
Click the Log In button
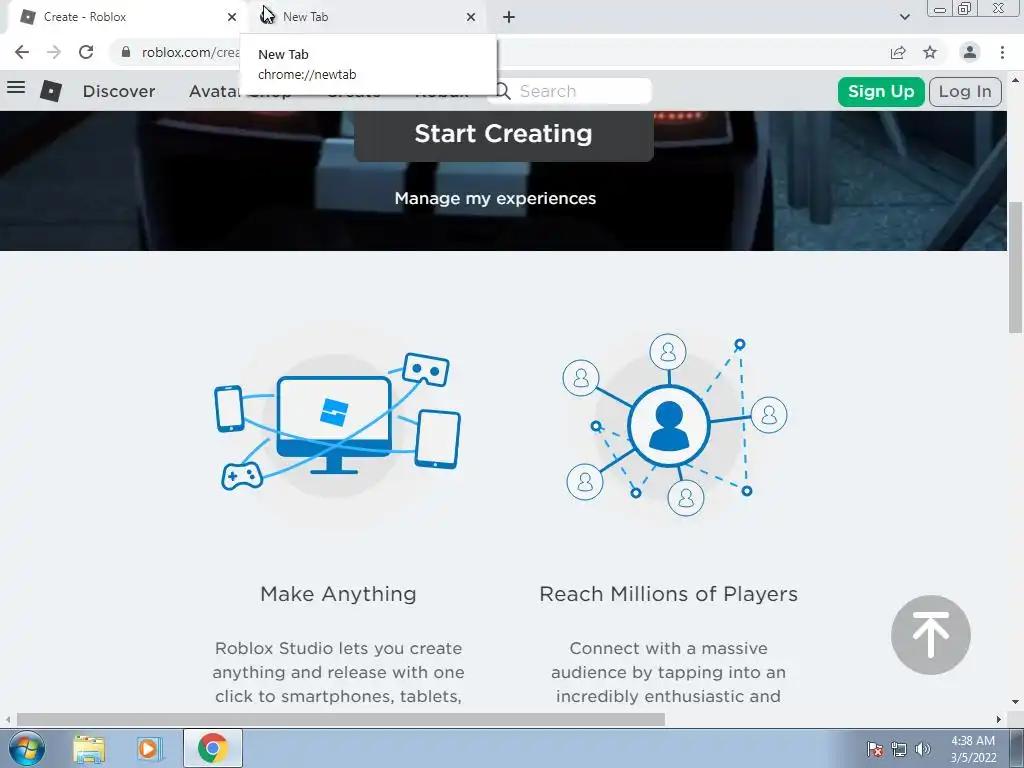pyautogui.click(x=965, y=91)
